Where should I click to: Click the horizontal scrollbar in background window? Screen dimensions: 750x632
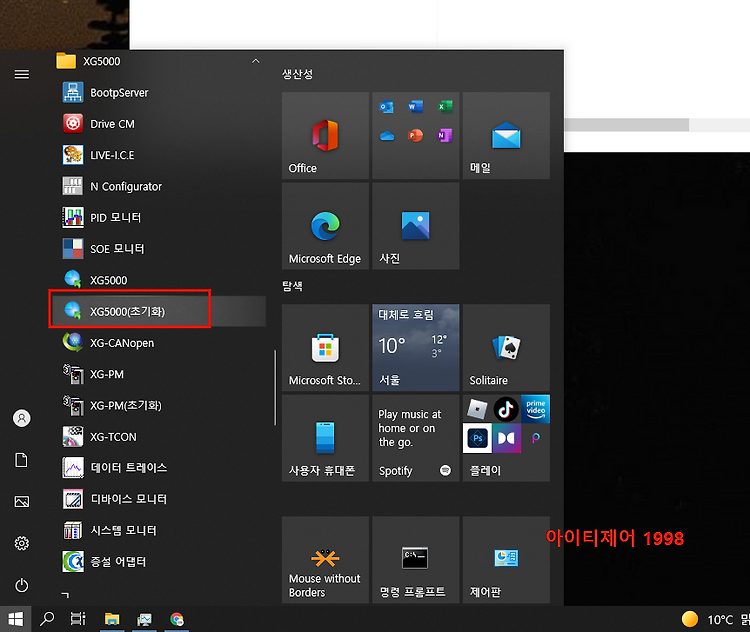627,125
